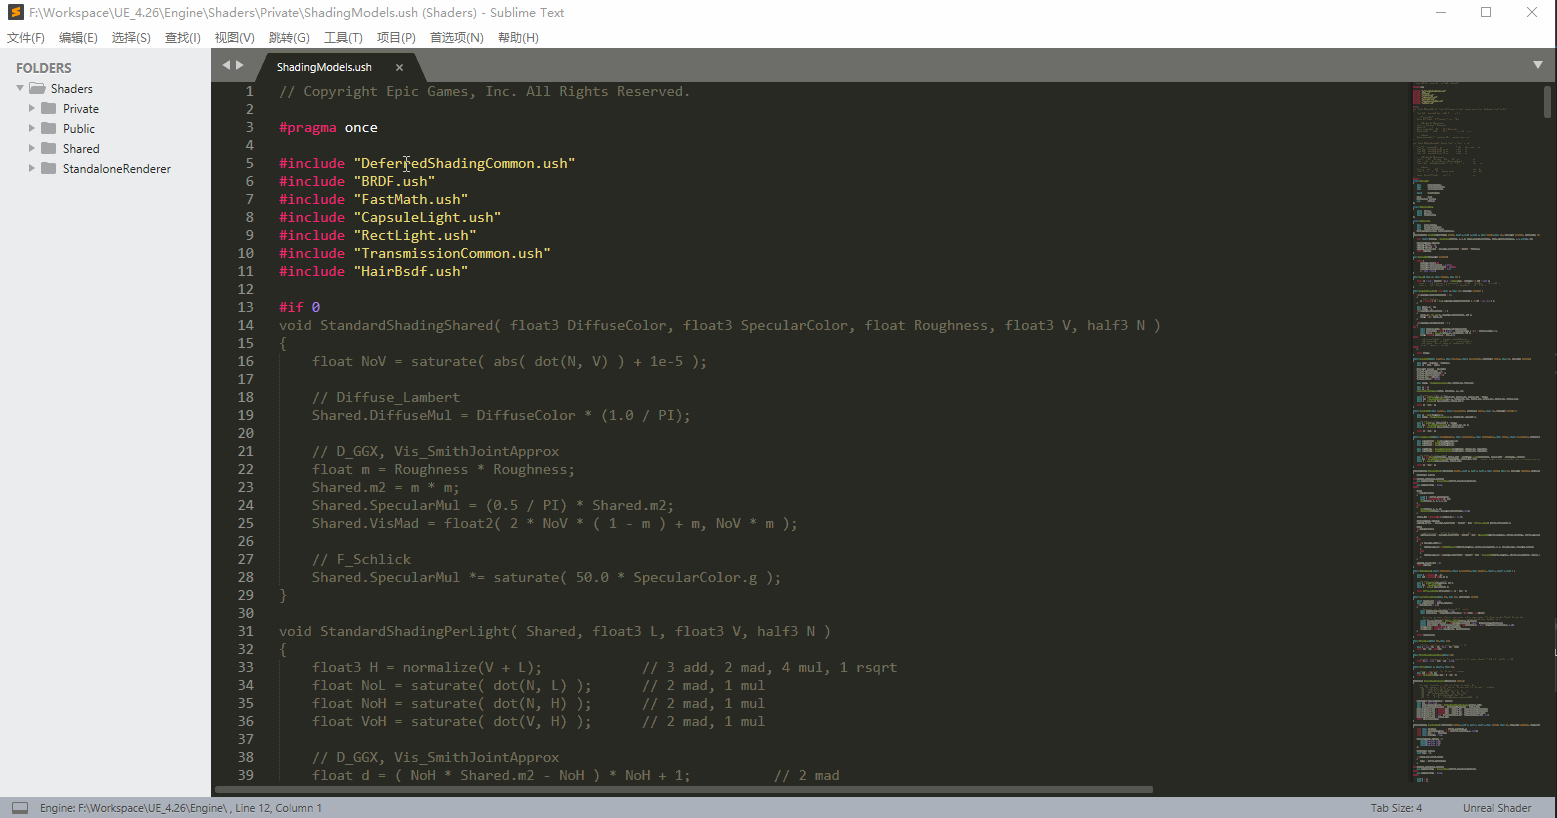Change the Unreal Shader syntax selector

(x=1497, y=808)
